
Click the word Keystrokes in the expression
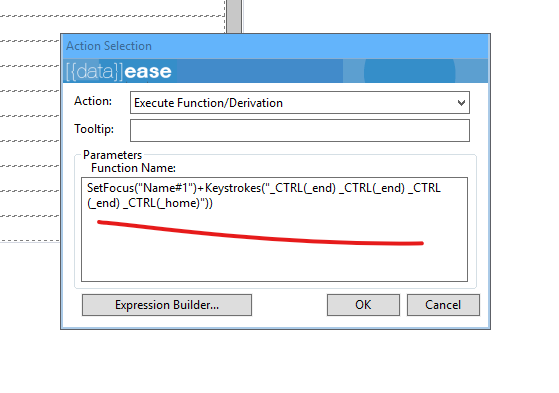tap(233, 188)
